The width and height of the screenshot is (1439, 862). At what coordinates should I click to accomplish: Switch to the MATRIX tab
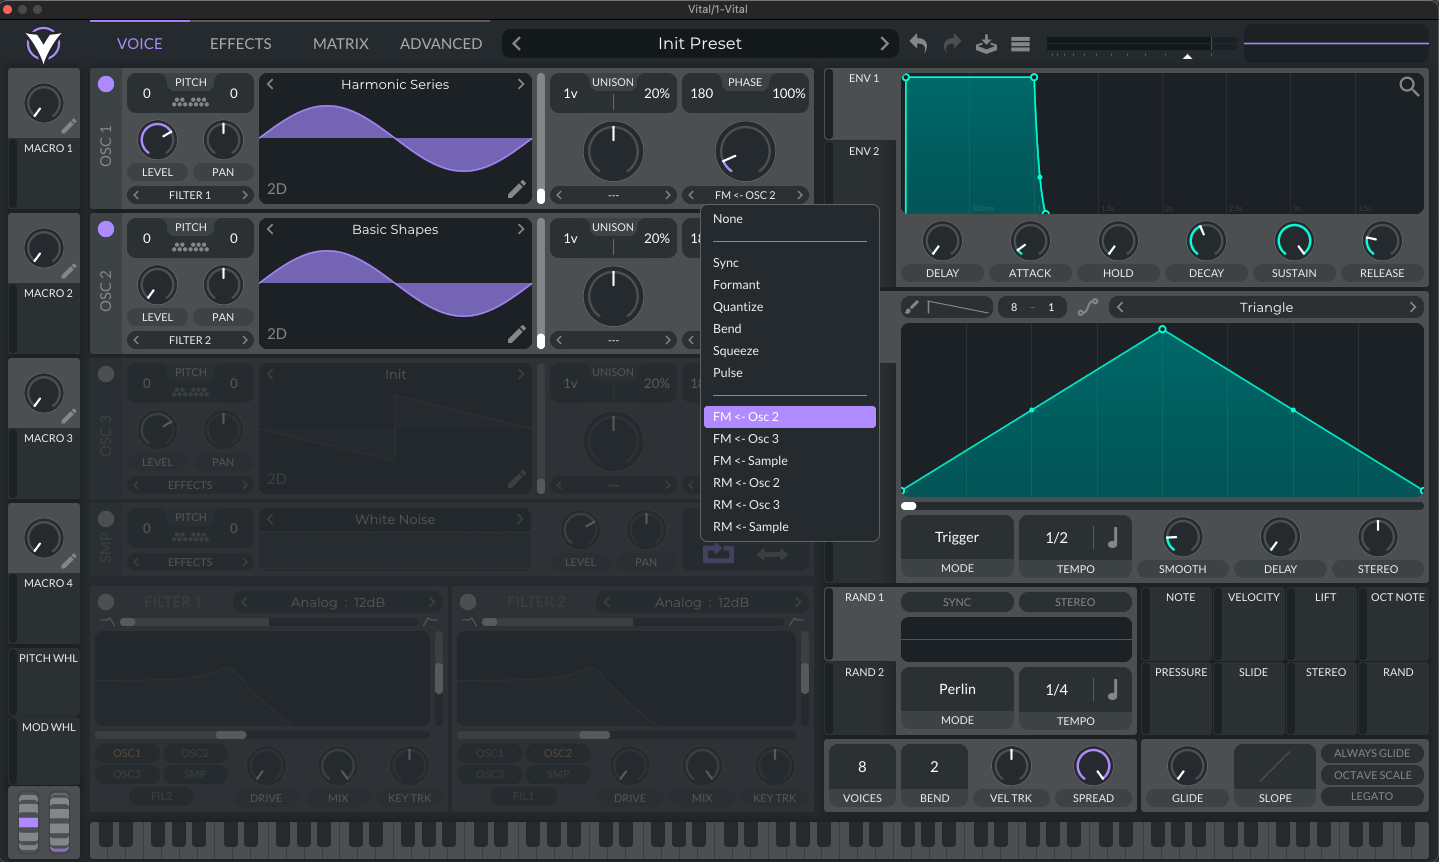pos(341,44)
